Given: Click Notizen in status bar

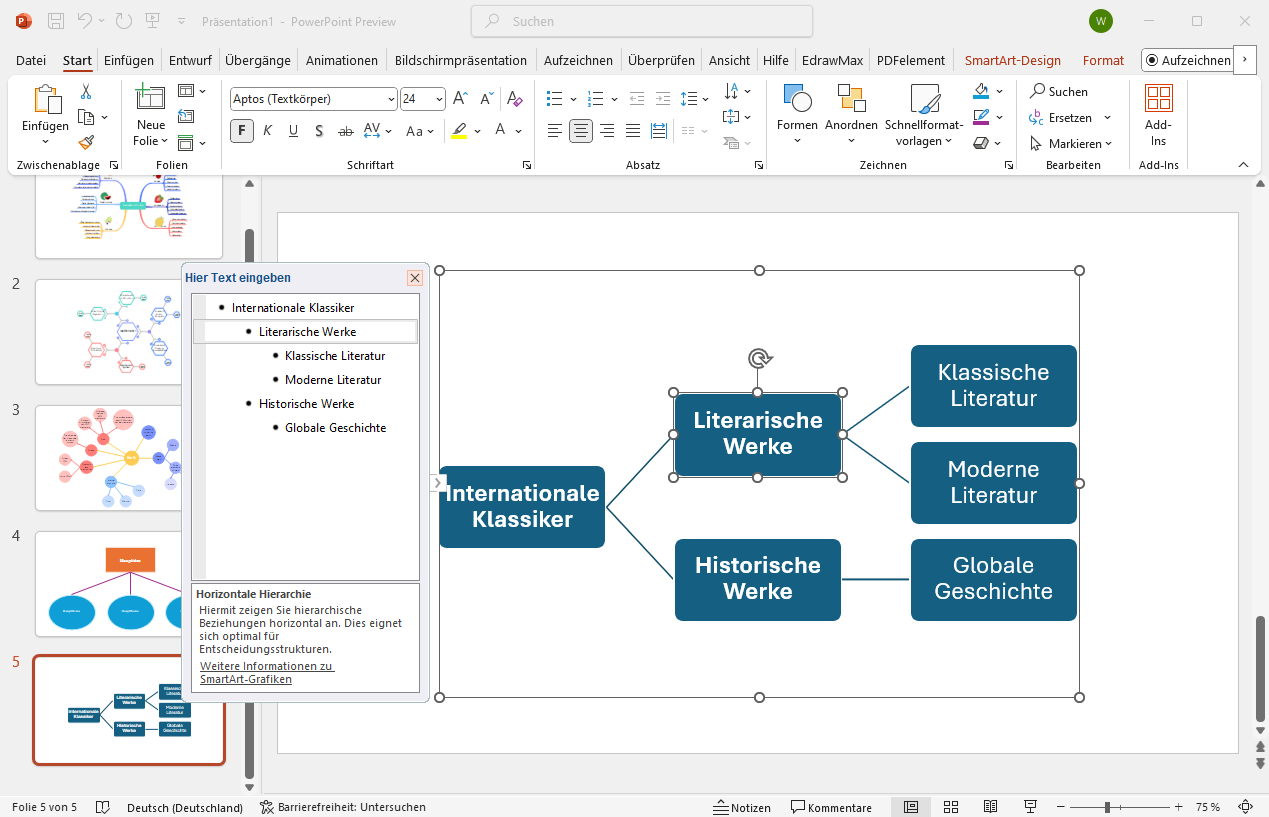Looking at the screenshot, I should [x=742, y=807].
